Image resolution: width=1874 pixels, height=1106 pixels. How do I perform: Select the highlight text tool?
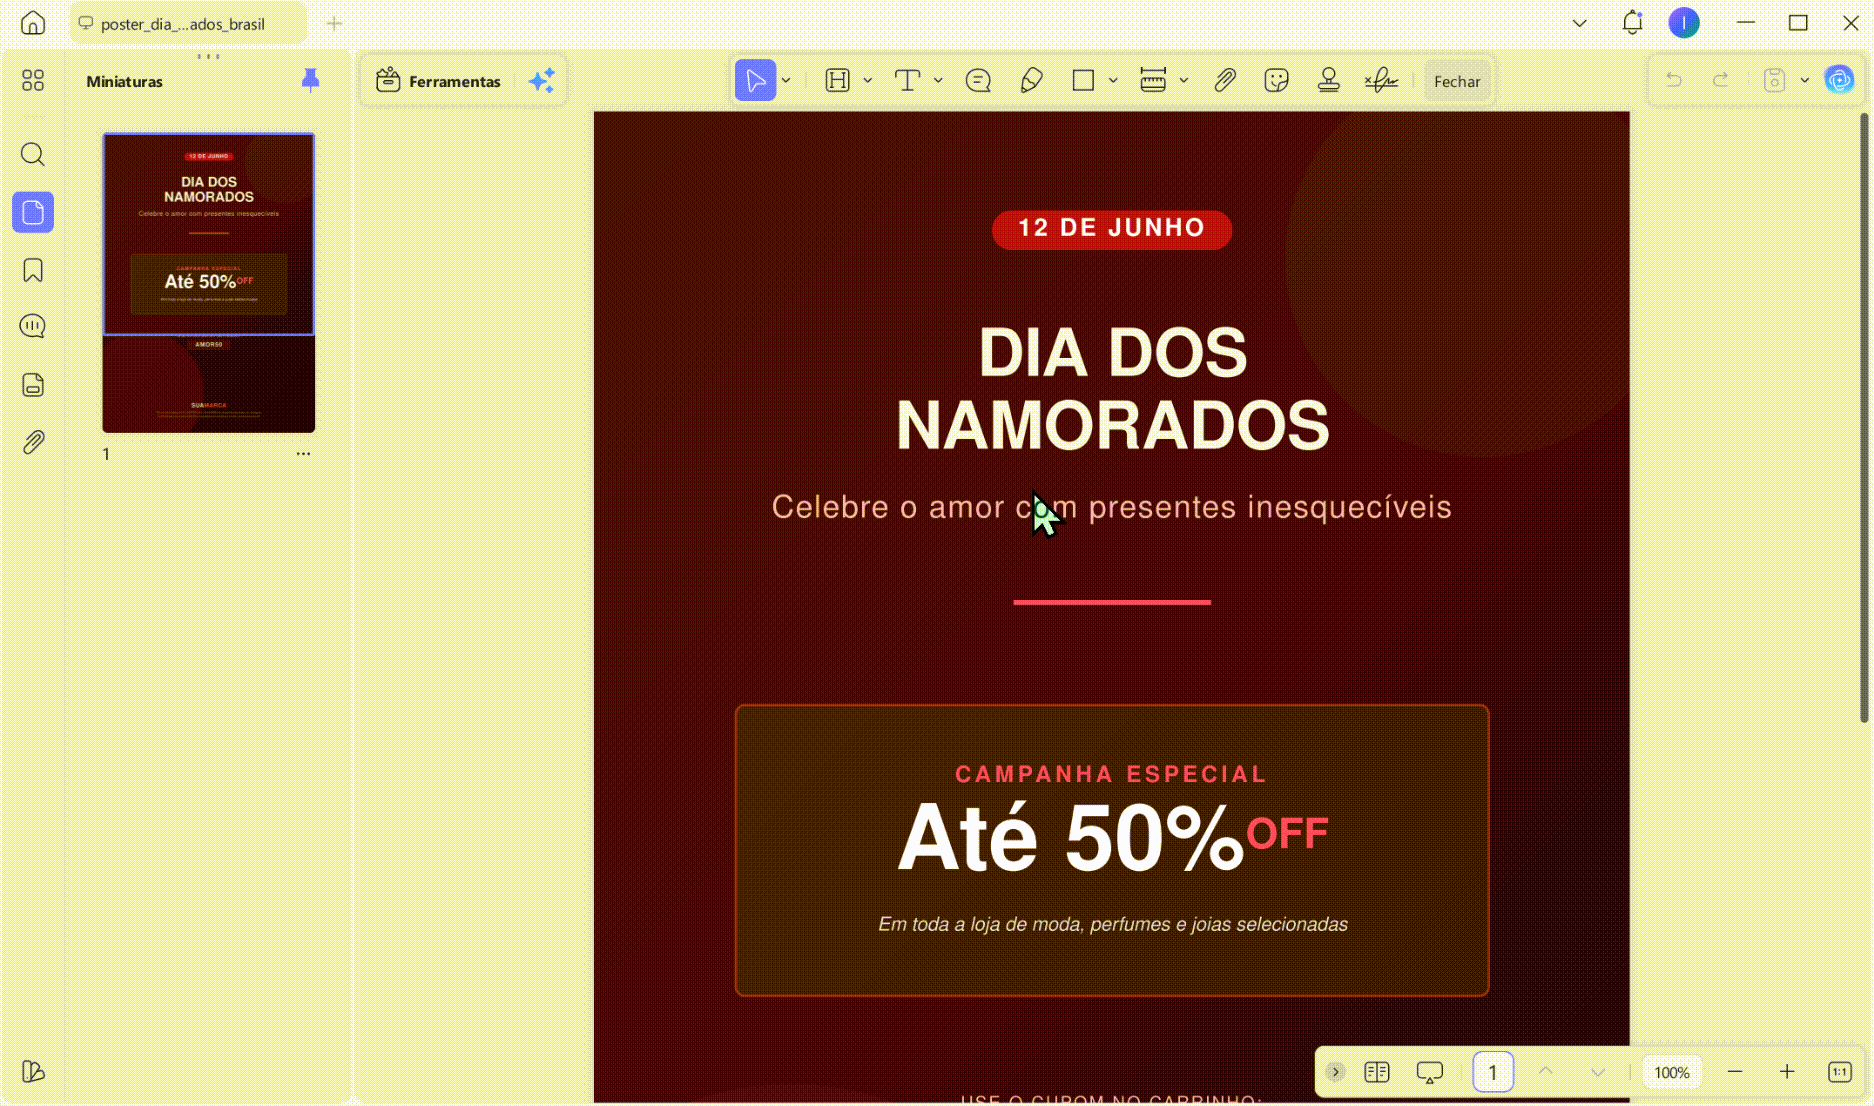tap(837, 80)
